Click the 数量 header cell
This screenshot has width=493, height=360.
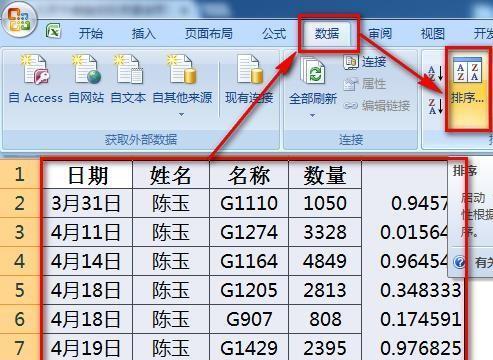(325, 175)
